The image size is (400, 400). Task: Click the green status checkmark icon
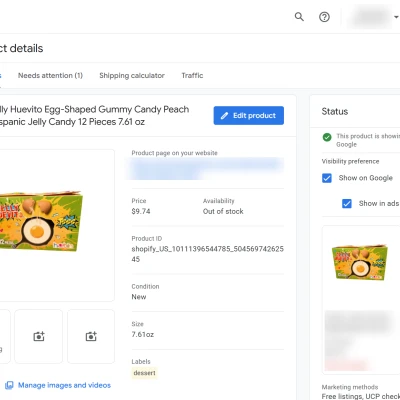pos(327,137)
